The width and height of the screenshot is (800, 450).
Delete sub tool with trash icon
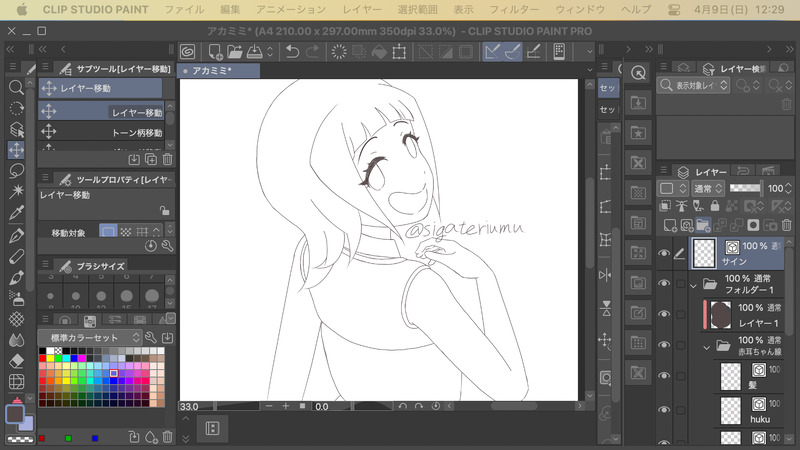click(x=167, y=160)
